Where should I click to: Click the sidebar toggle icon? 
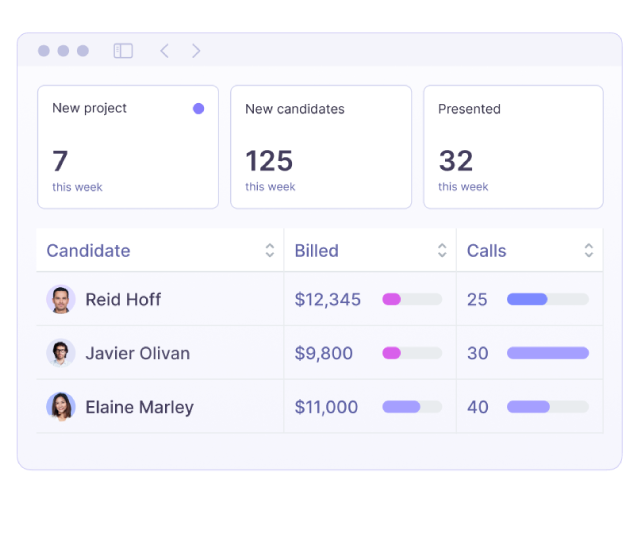tap(123, 51)
